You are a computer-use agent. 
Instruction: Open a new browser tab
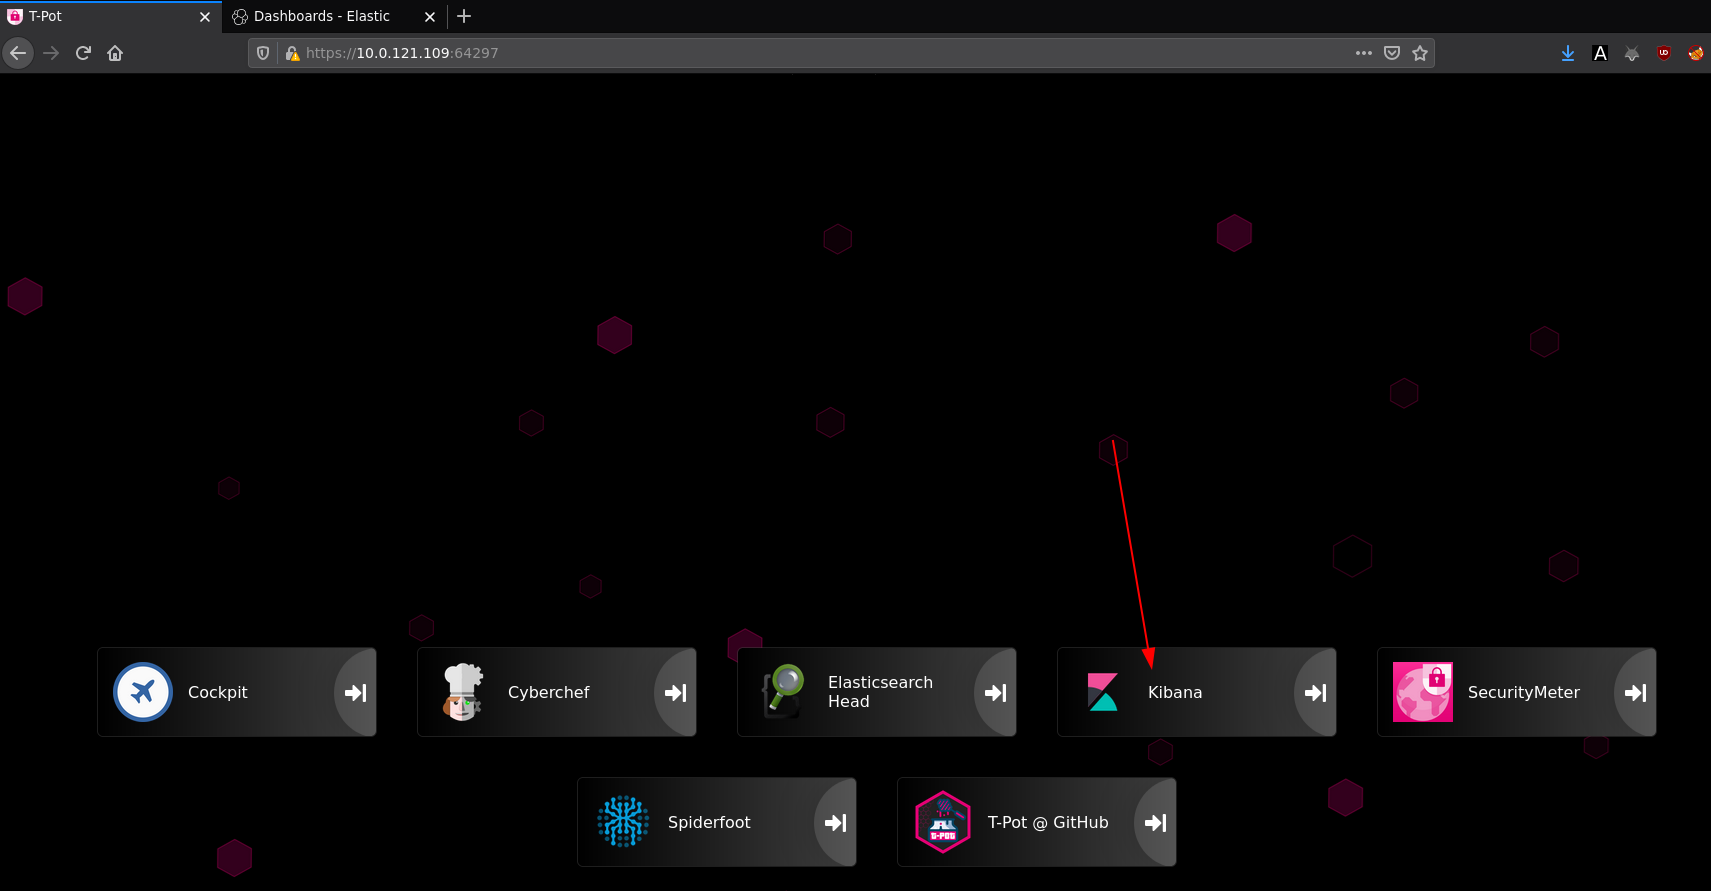tap(464, 16)
